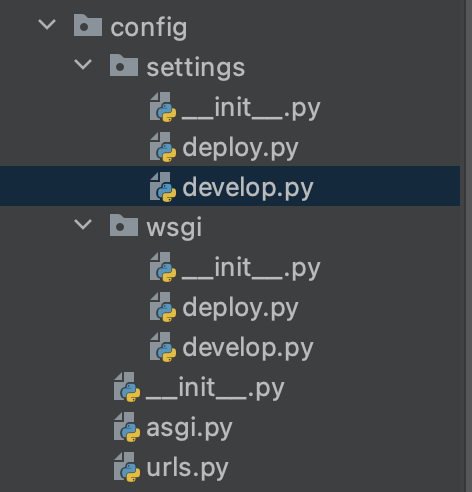Select the config folder label
472x492 pixels.
[x=149, y=28]
